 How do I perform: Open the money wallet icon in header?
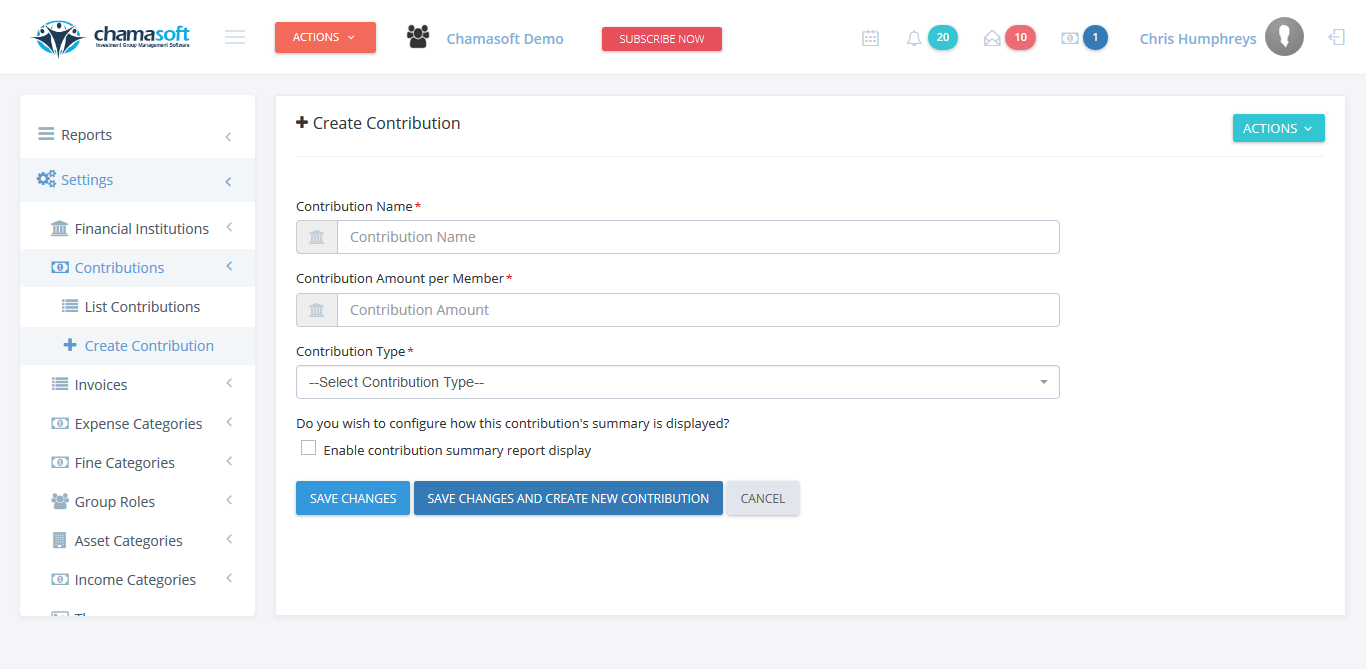1070,38
